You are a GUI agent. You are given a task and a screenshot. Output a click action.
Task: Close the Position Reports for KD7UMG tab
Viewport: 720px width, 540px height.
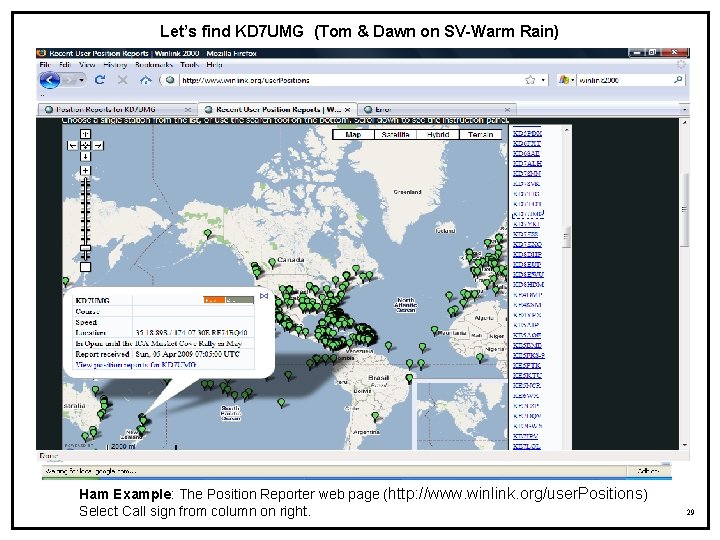[187, 110]
